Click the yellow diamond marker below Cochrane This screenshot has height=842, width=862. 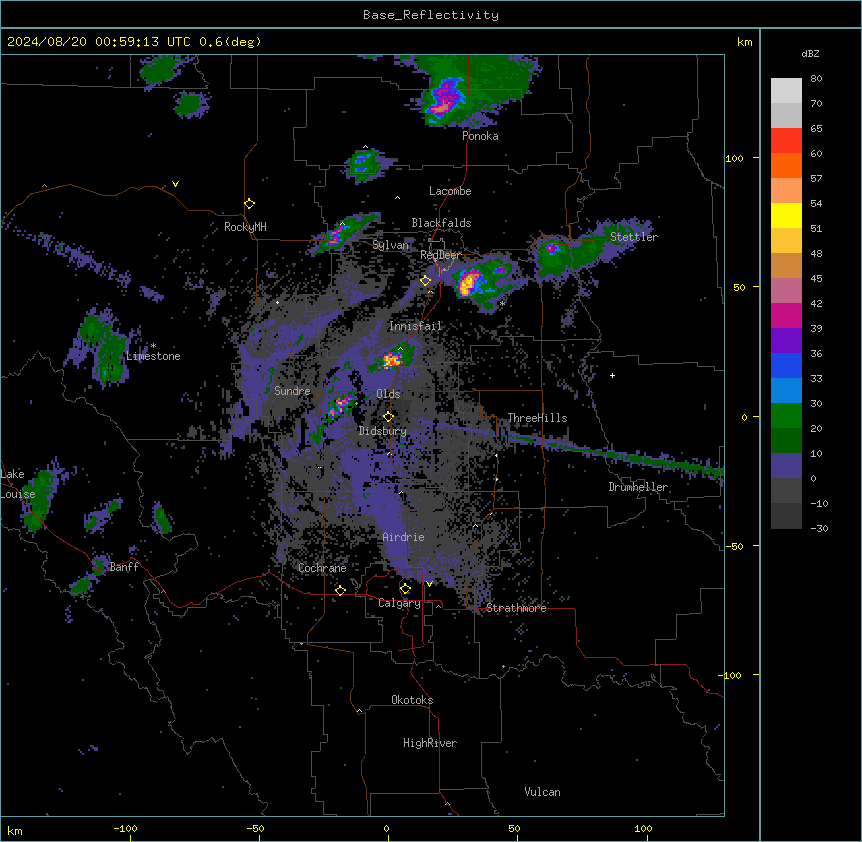[340, 591]
